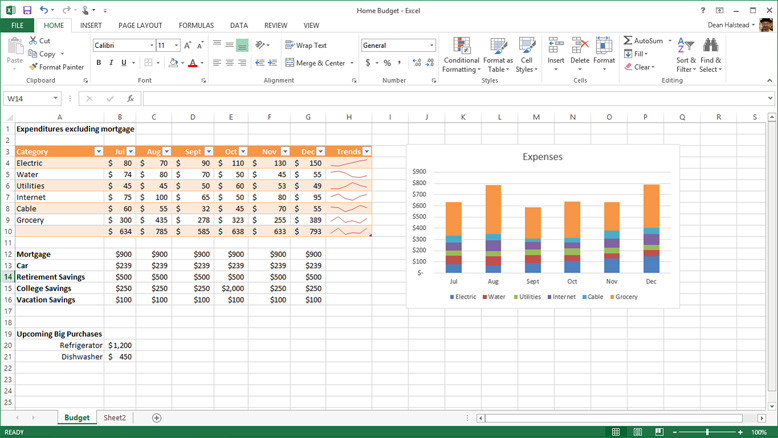Click the Format Painter tool
Viewport: 778px width, 438px height.
click(x=57, y=67)
